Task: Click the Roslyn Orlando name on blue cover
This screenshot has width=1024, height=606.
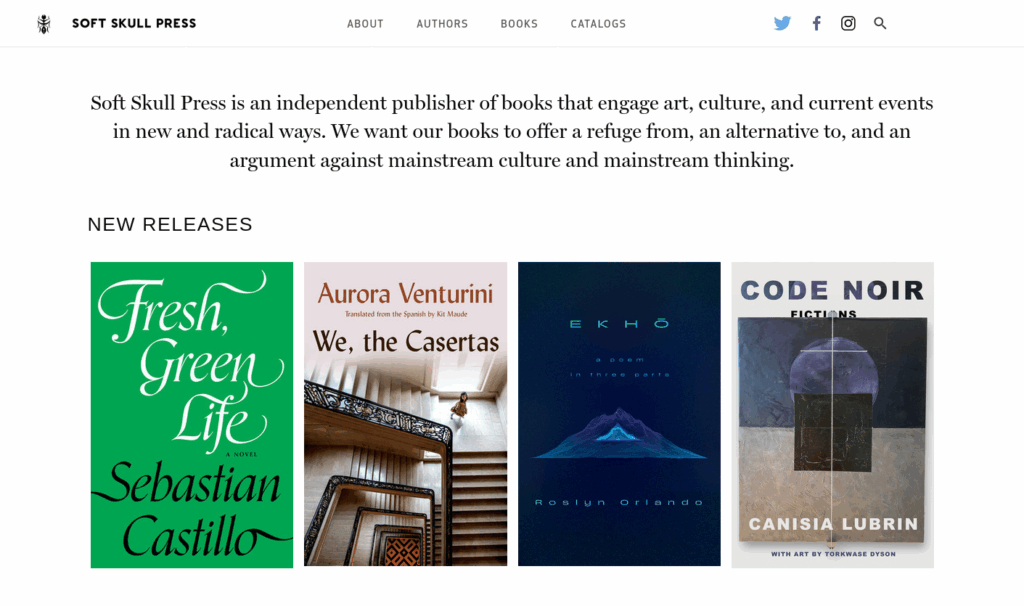Action: 619,502
